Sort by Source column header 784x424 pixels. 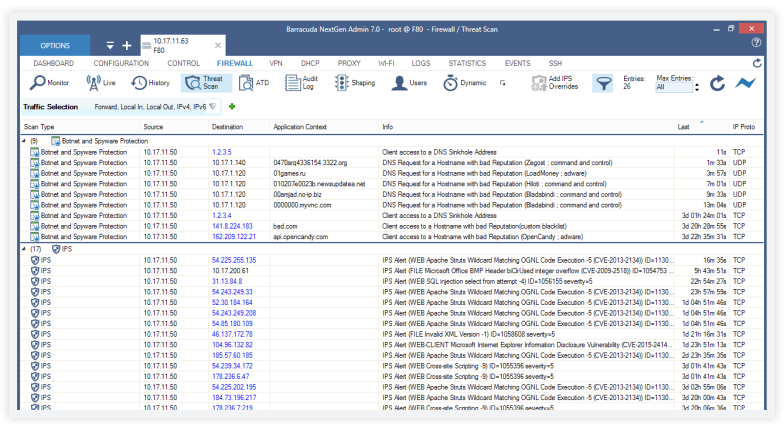pyautogui.click(x=174, y=127)
